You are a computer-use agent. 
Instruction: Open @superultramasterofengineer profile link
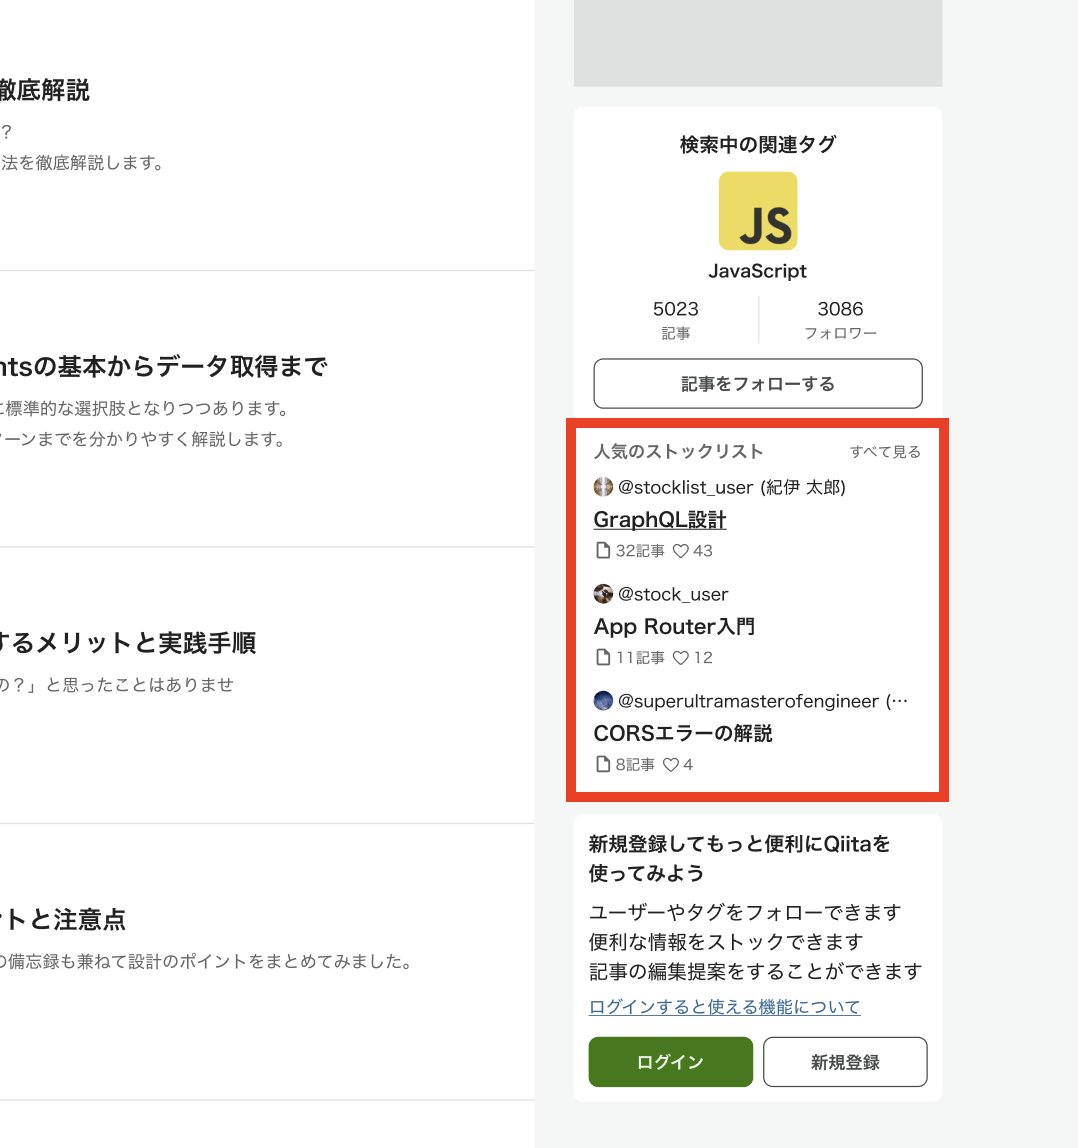[x=763, y=701]
